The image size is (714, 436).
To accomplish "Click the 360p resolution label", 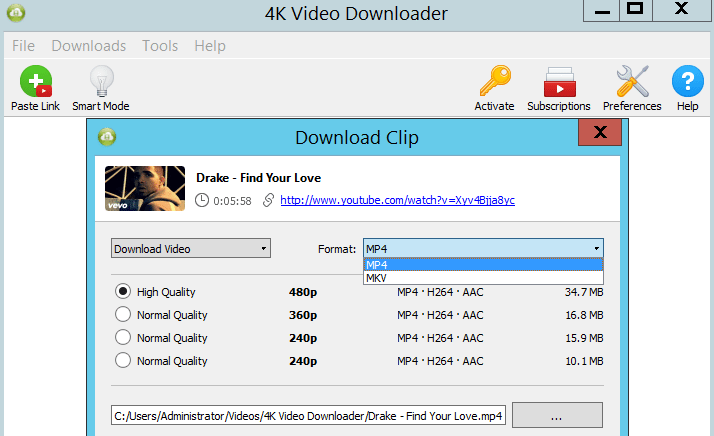I will click(303, 315).
